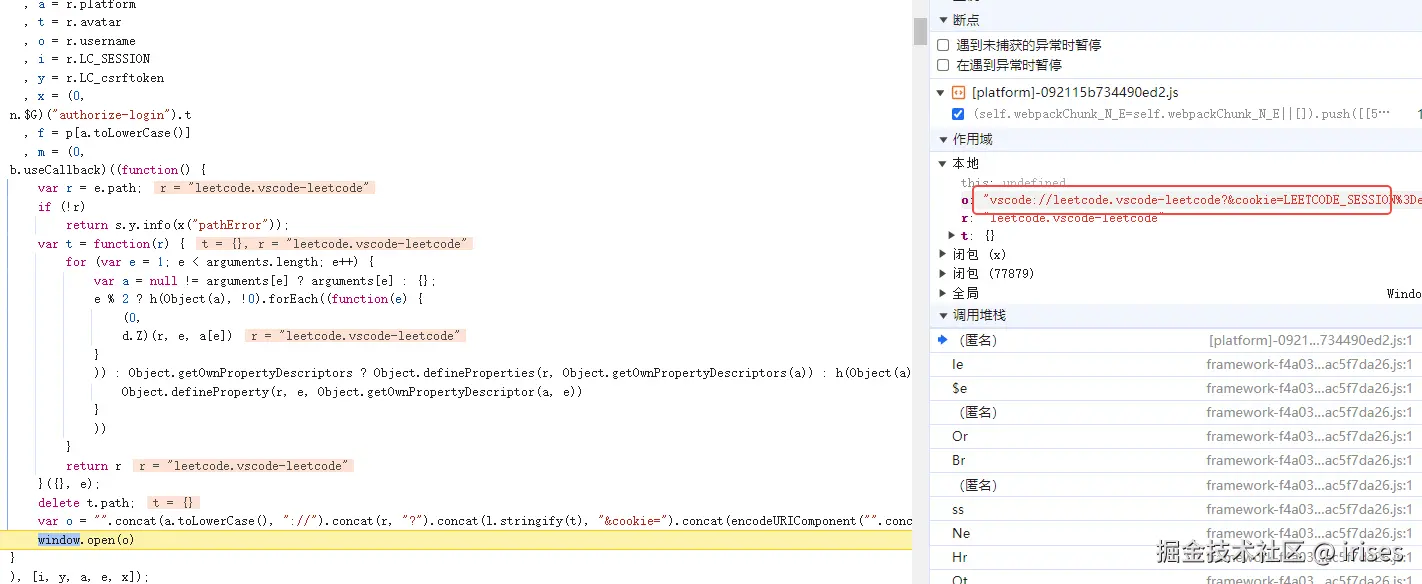Click the , o = r.username line

tap(80, 41)
